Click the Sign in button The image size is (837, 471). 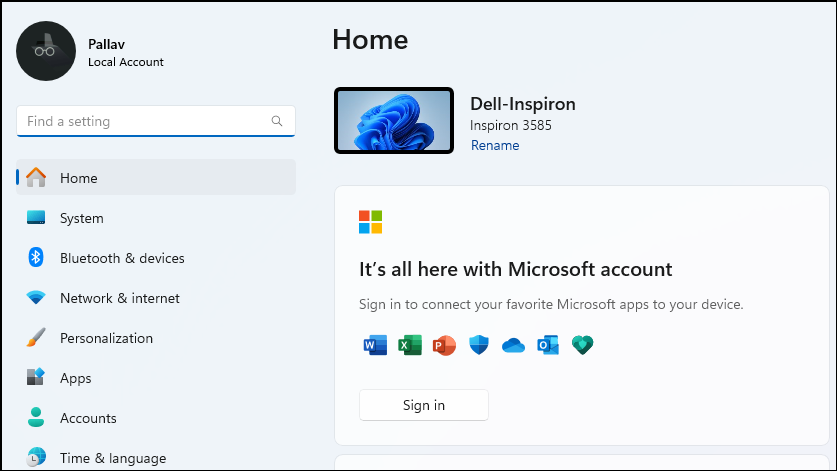point(424,405)
